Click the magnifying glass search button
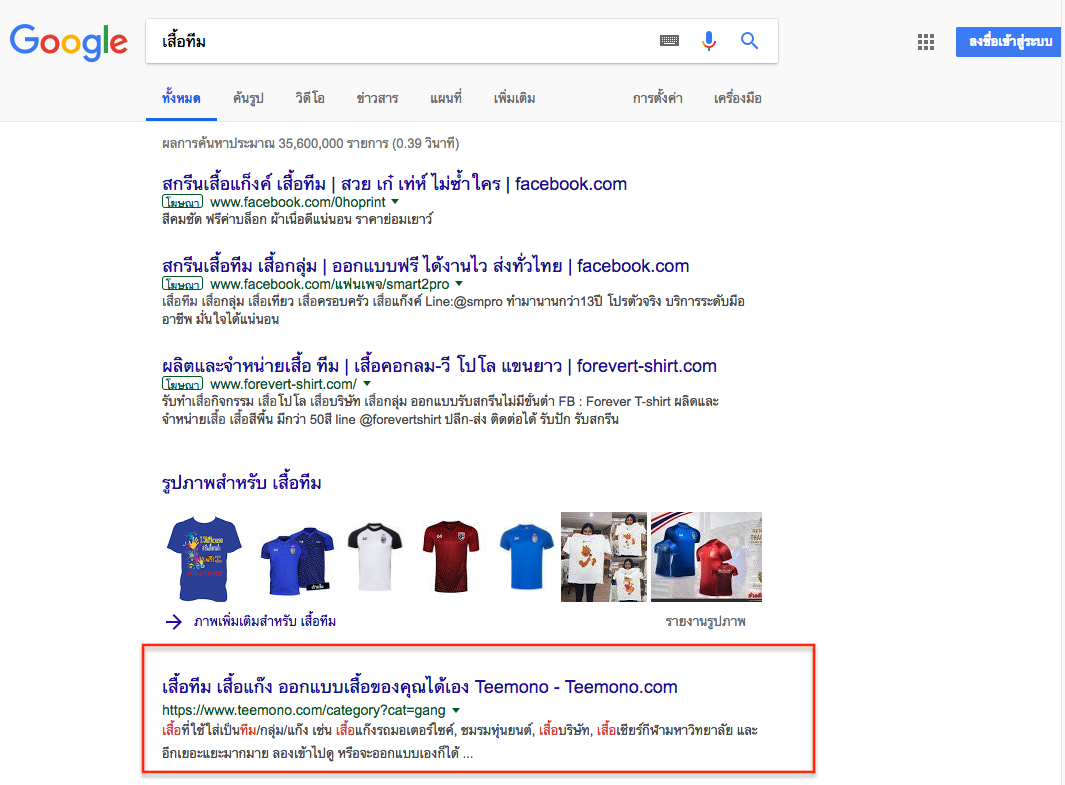The image size is (1065, 785). [x=749, y=41]
